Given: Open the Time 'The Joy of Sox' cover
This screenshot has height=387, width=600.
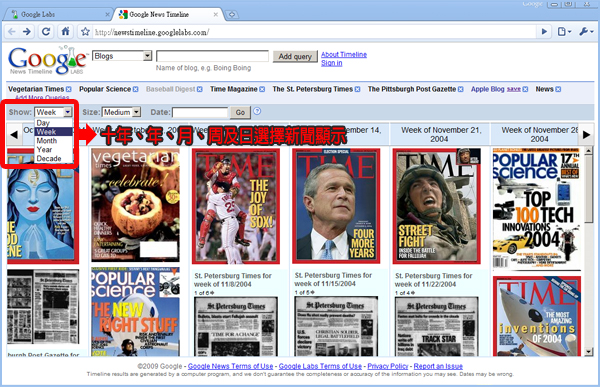Looking at the screenshot, I should 236,206.
